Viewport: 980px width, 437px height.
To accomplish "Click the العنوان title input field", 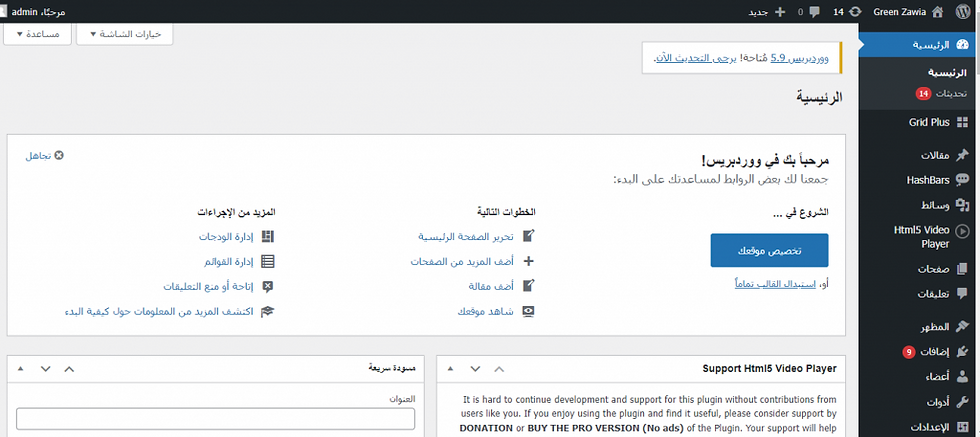I will (216, 419).
